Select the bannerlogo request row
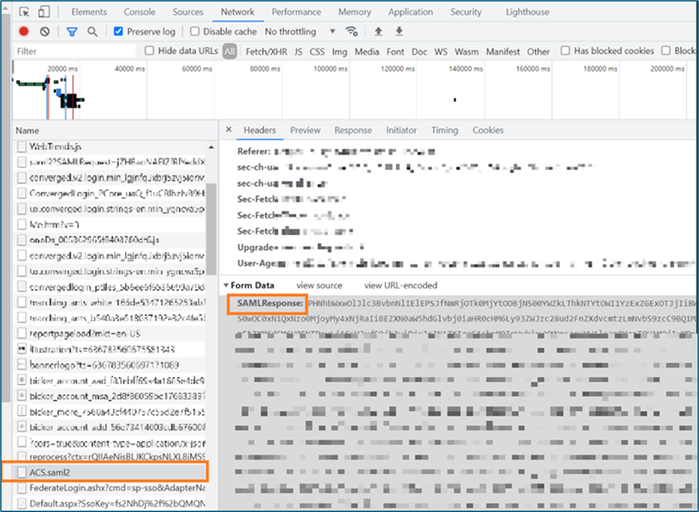Viewport: 699px width, 512px height. (x=111, y=365)
